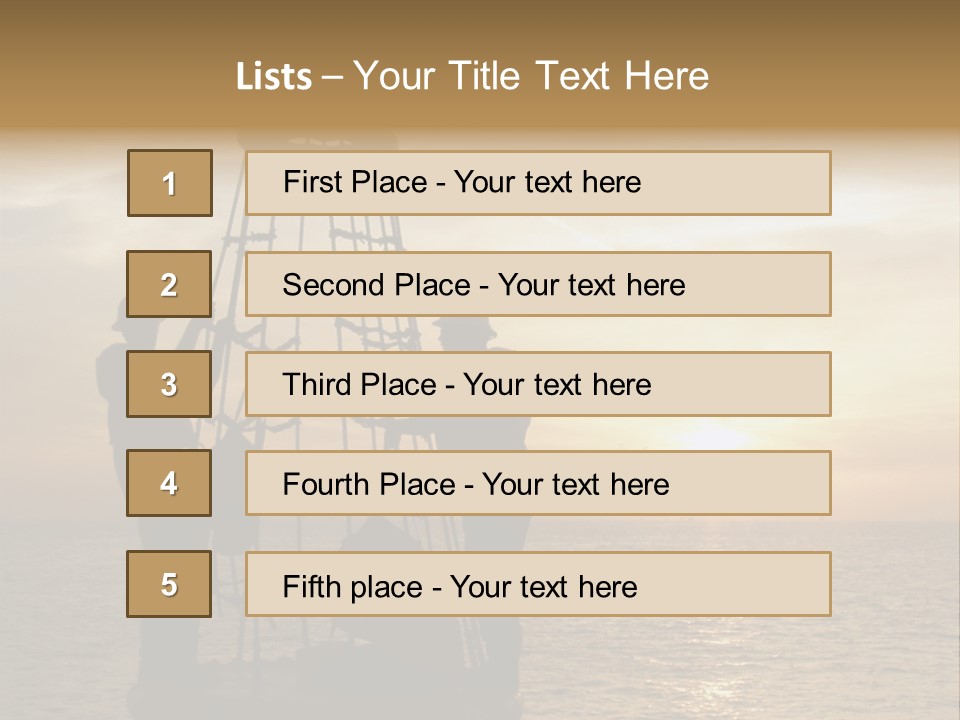960x720 pixels.
Task: Select the "Fifth place - Your text here" box
Action: tap(538, 584)
